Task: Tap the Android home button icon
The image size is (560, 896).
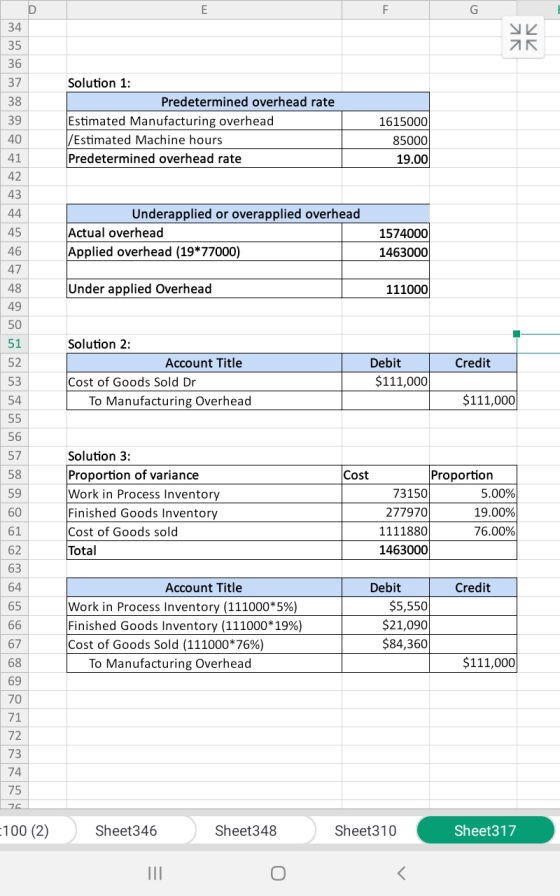Action: tap(278, 873)
